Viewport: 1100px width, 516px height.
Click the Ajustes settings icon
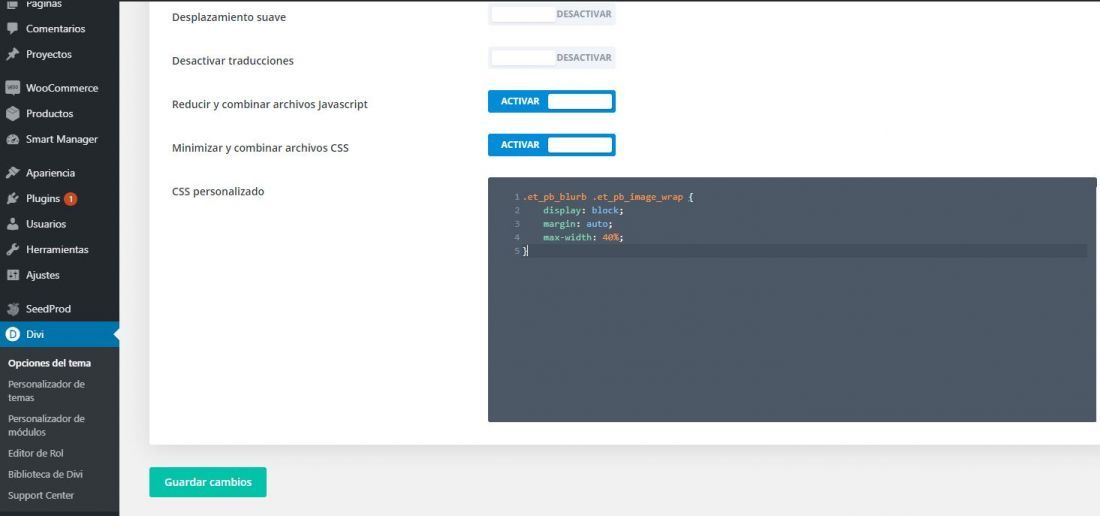click(12, 276)
